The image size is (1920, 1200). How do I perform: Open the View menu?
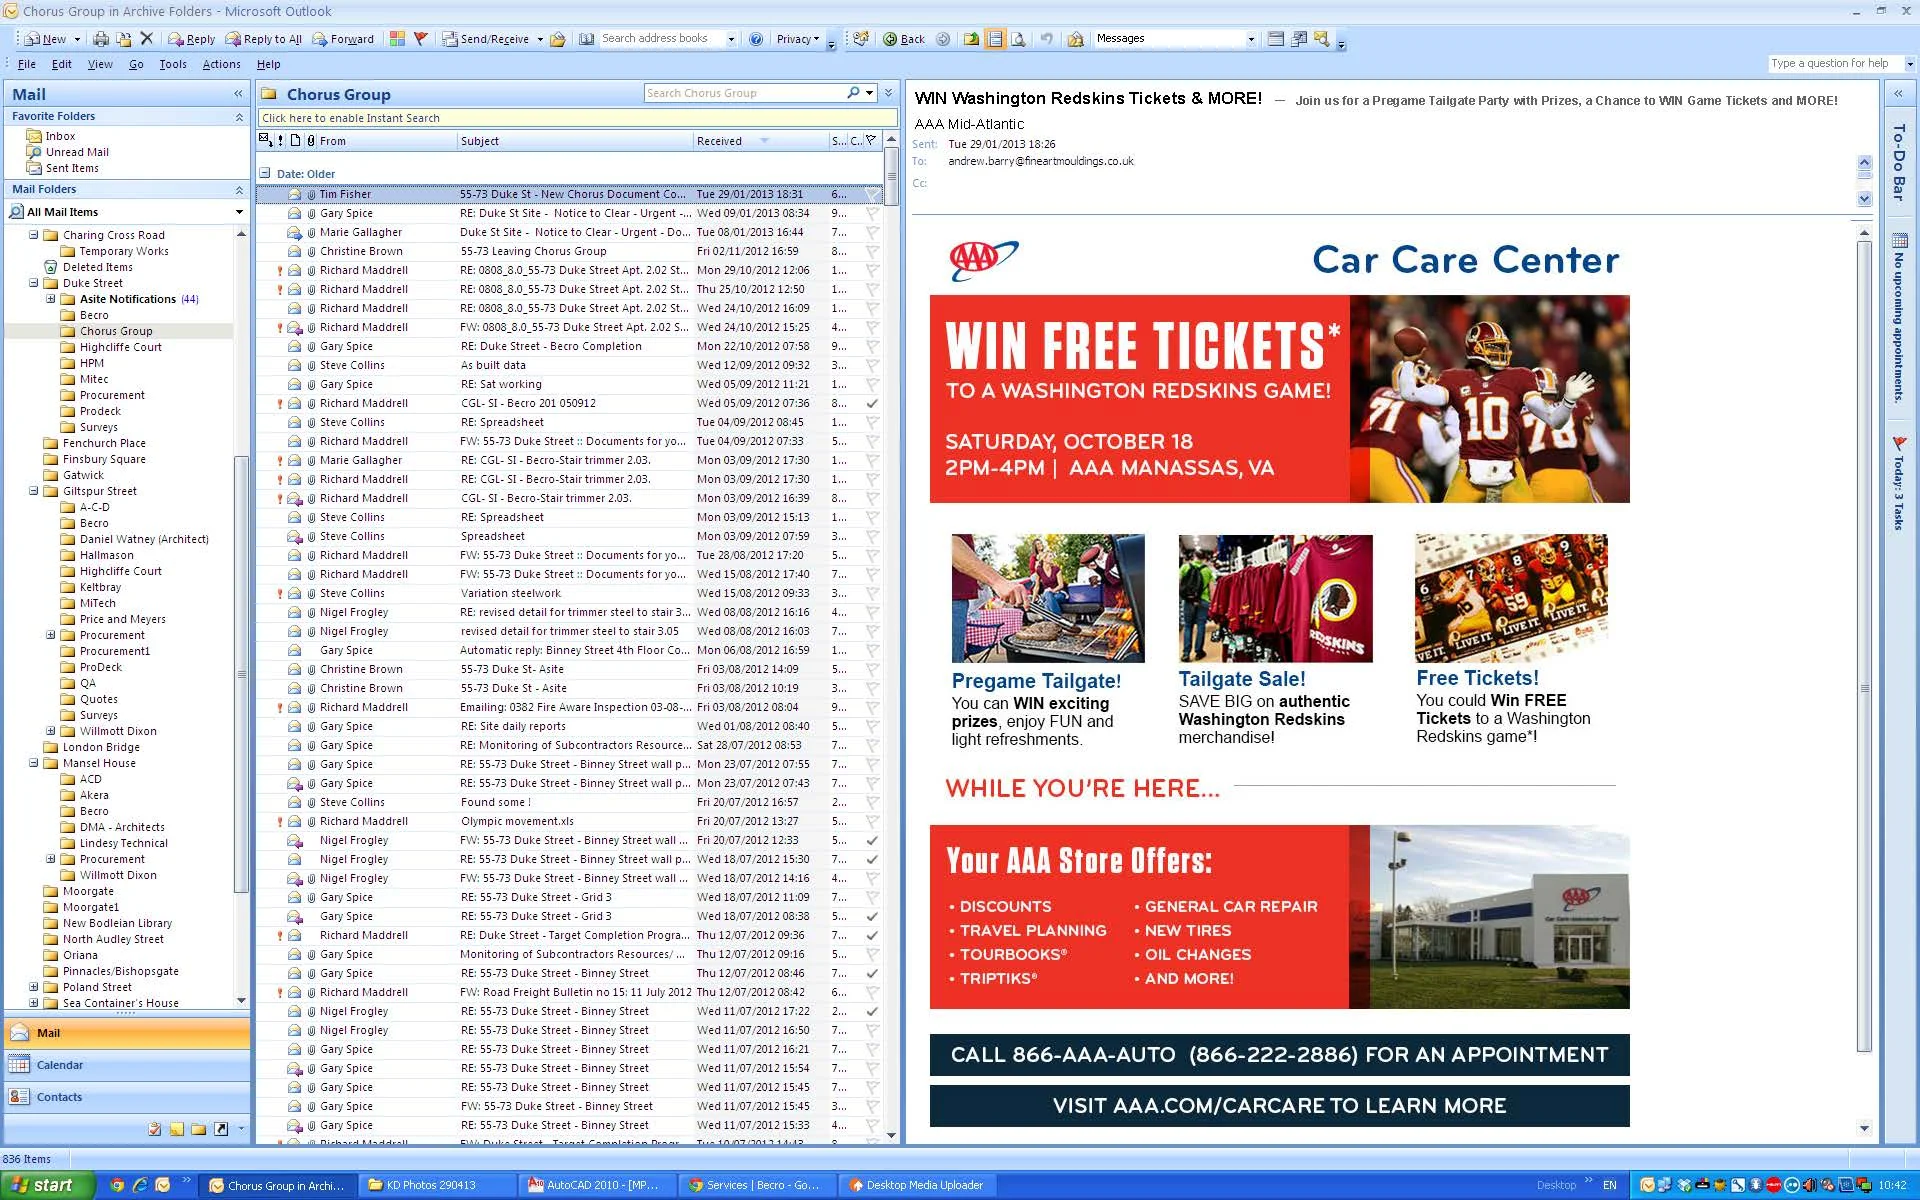coord(100,64)
